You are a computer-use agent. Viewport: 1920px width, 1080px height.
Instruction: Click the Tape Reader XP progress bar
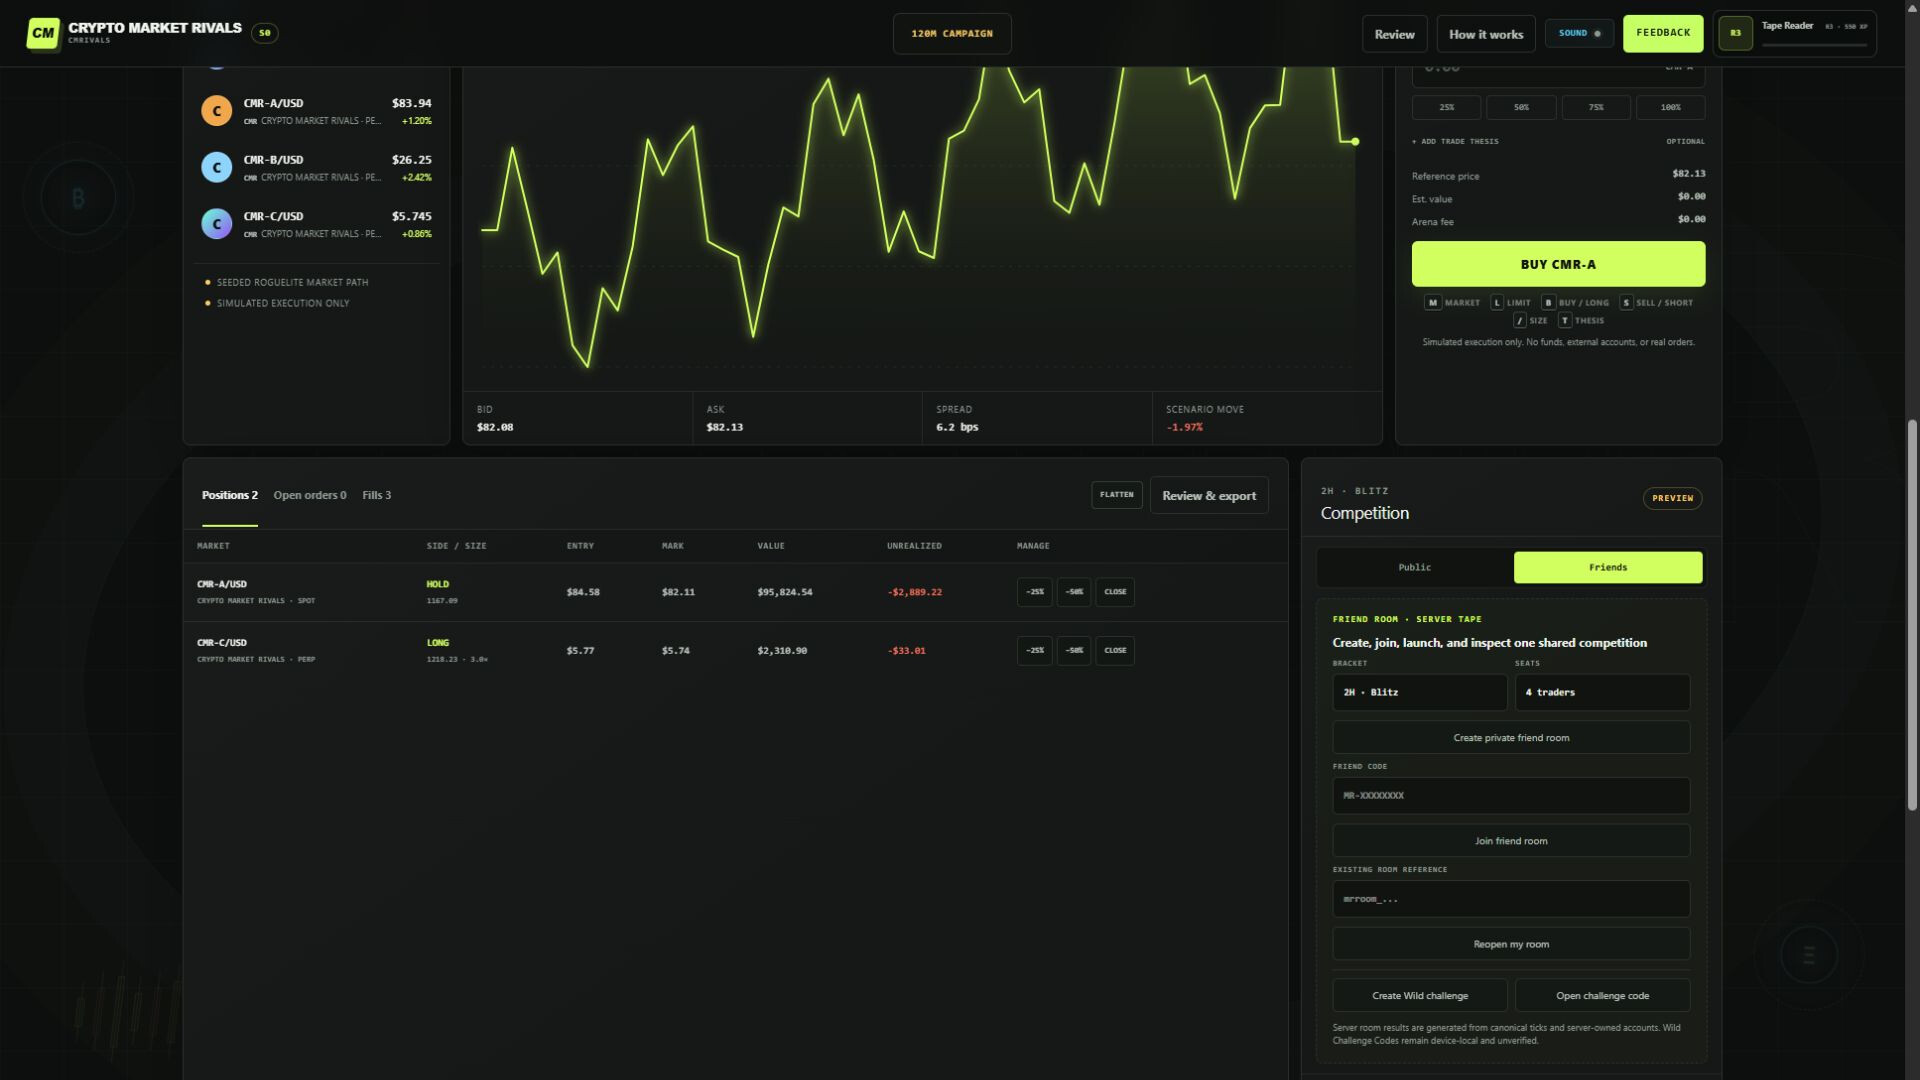(1814, 45)
